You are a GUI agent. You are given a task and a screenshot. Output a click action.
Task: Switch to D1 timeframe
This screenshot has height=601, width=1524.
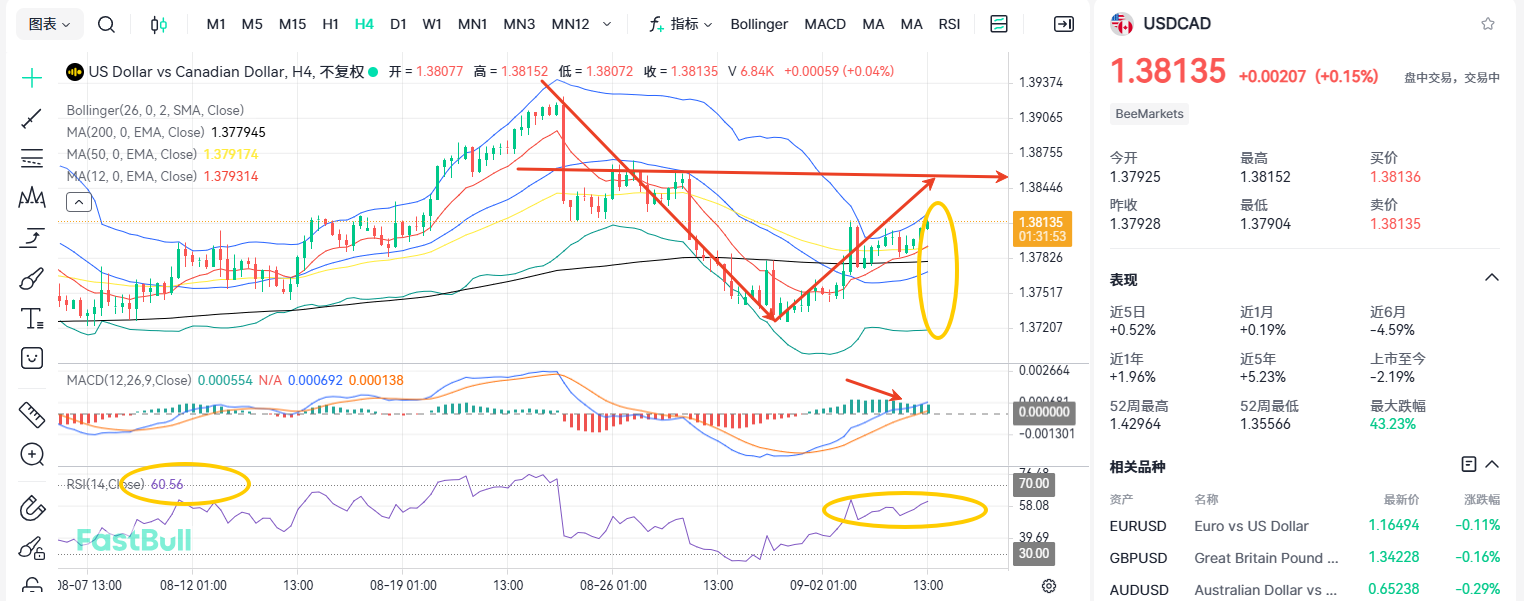click(x=398, y=24)
